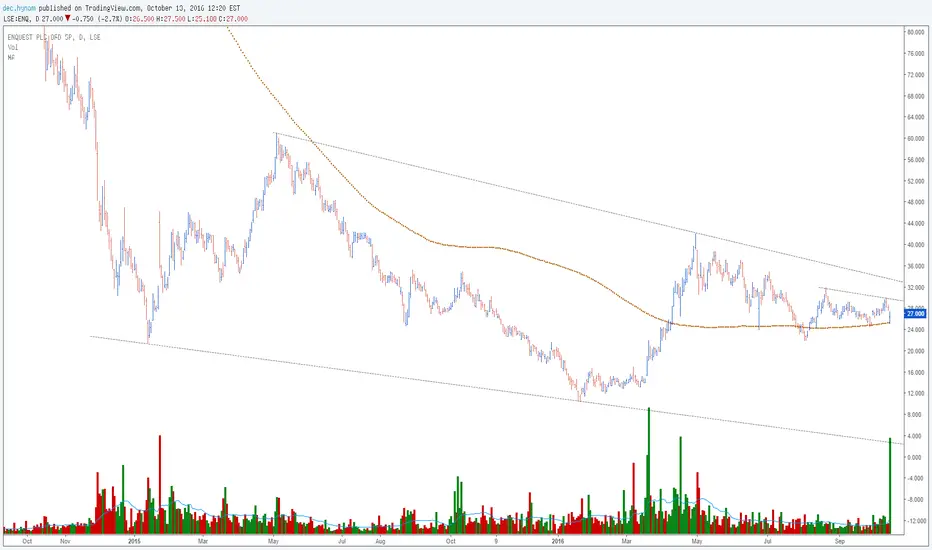Click the 16.000 price axis label

(915, 372)
